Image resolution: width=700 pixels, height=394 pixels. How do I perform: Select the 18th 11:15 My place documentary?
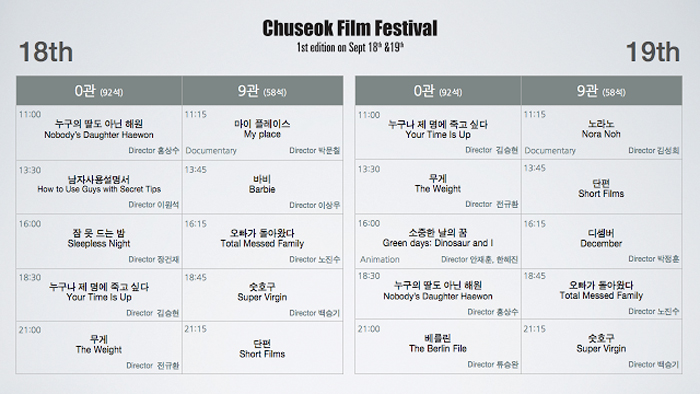coord(262,133)
